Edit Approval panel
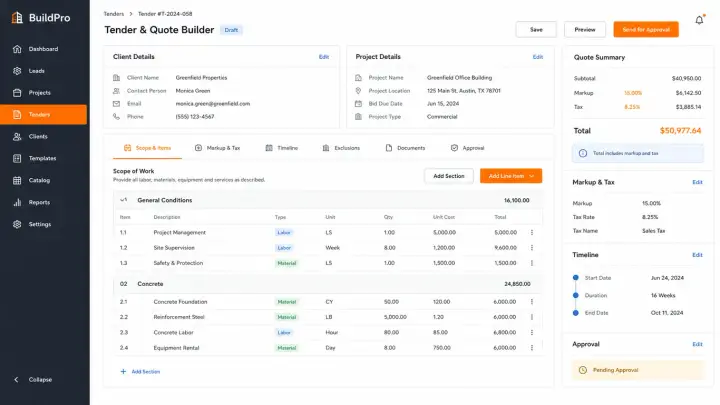Viewport: 720px width, 405px height. tap(697, 344)
